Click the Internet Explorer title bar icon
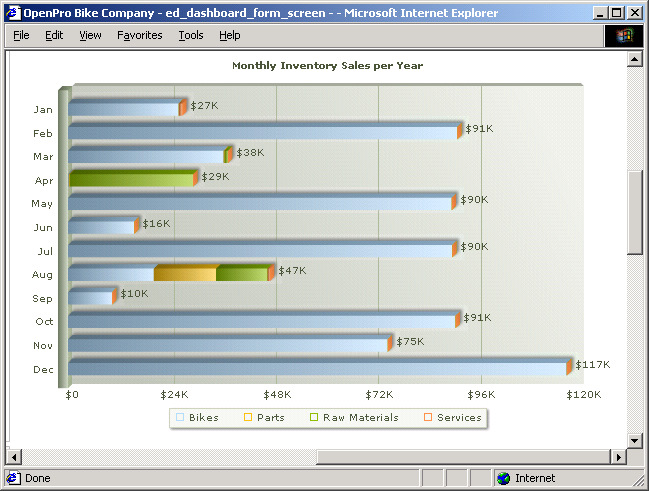Screen dimensions: 649x491 click(12, 12)
